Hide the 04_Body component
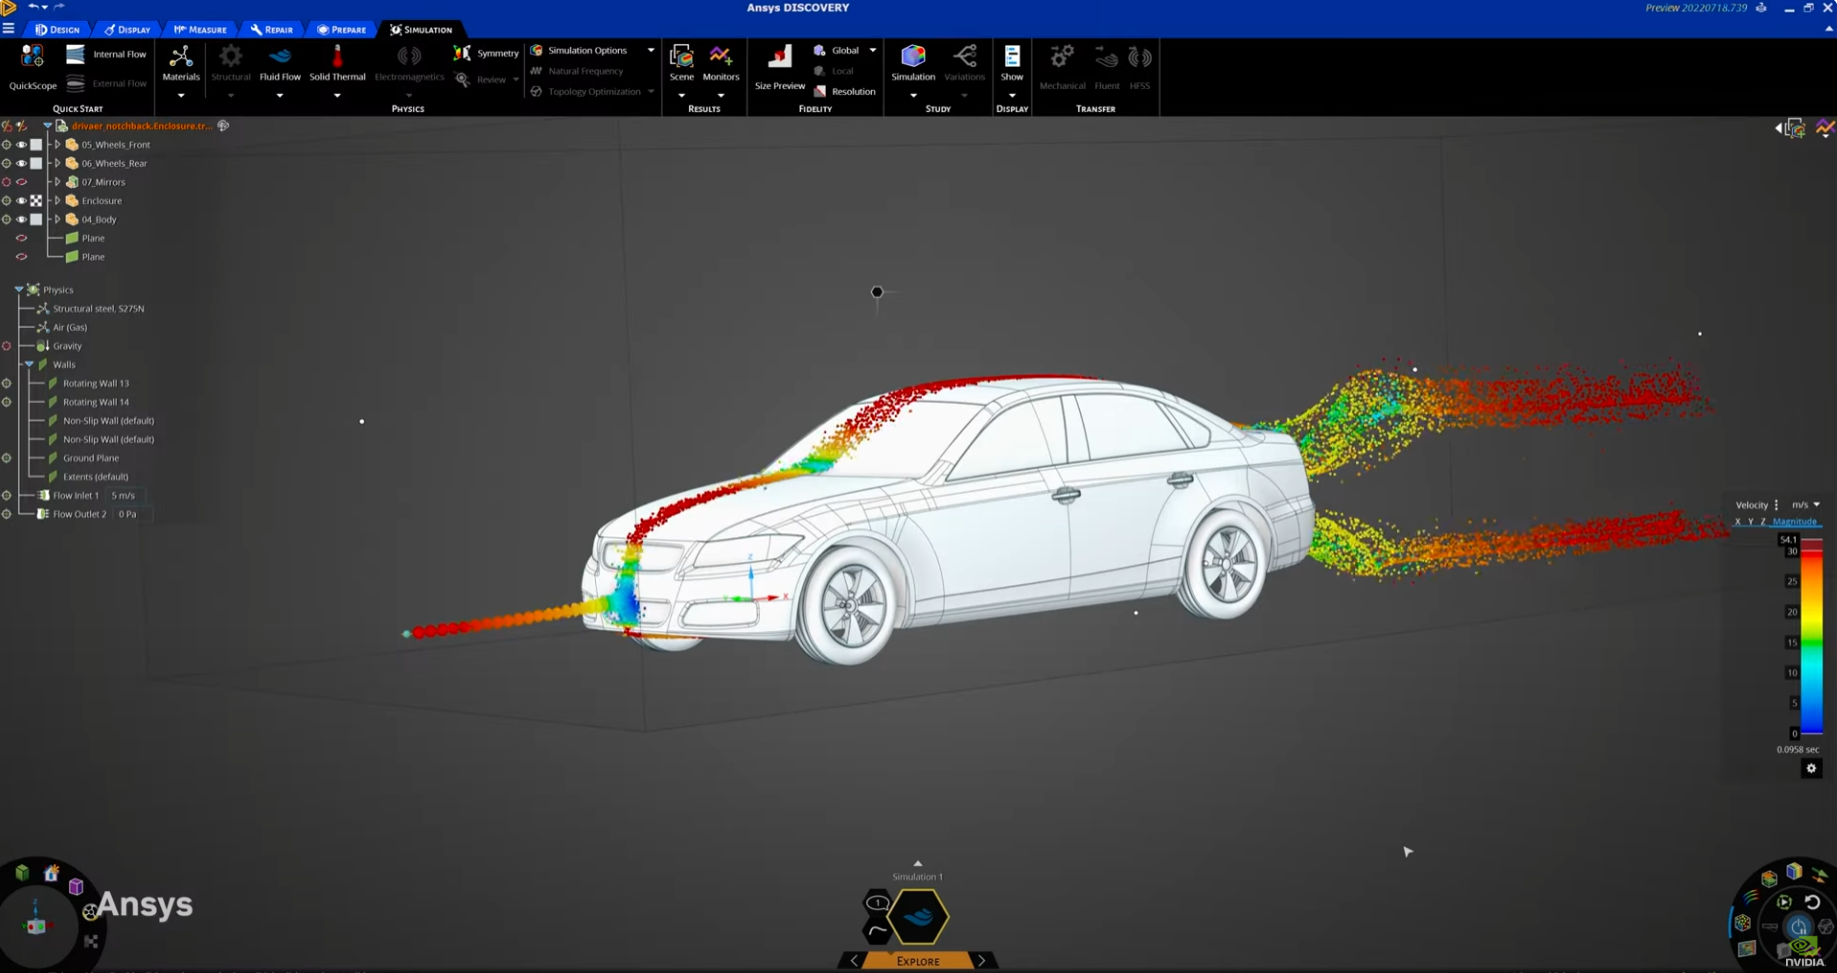1837x973 pixels. coord(21,219)
